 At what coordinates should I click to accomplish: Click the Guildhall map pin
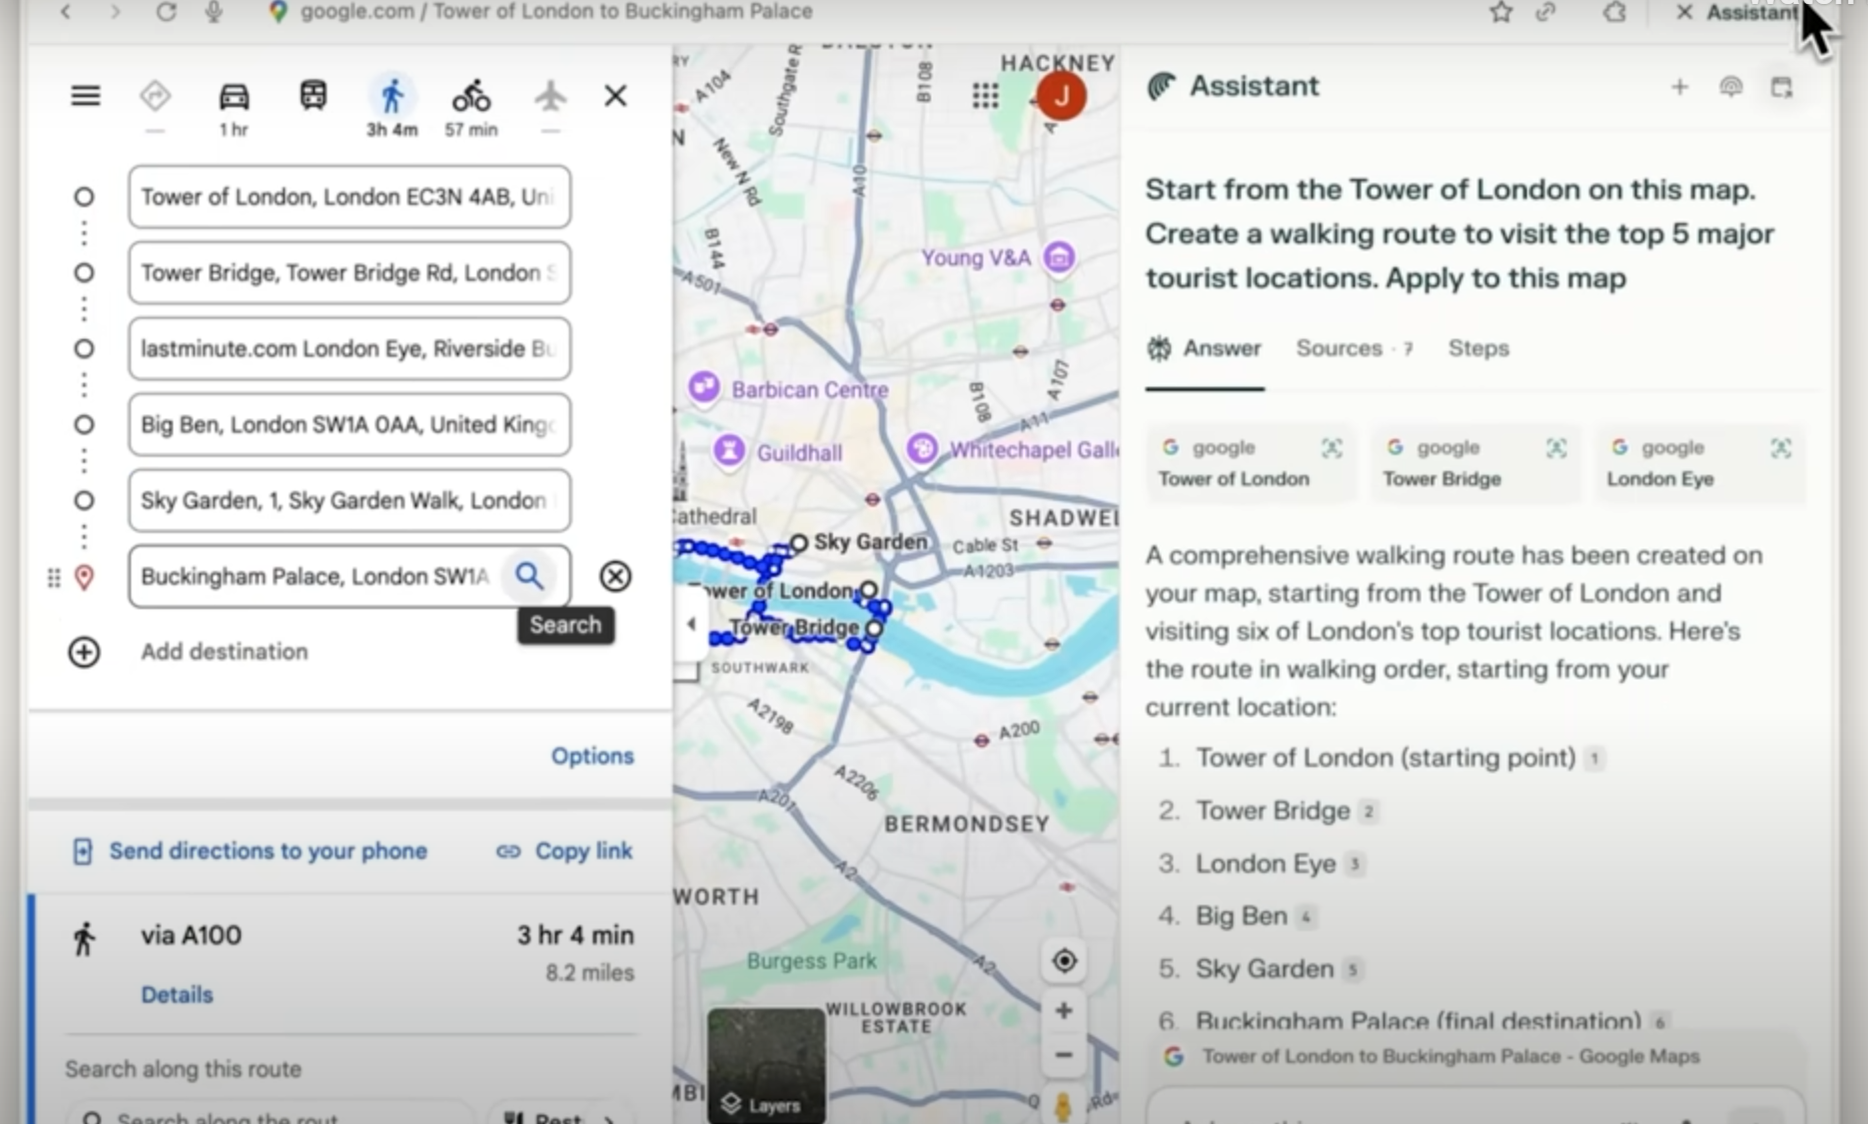[729, 450]
